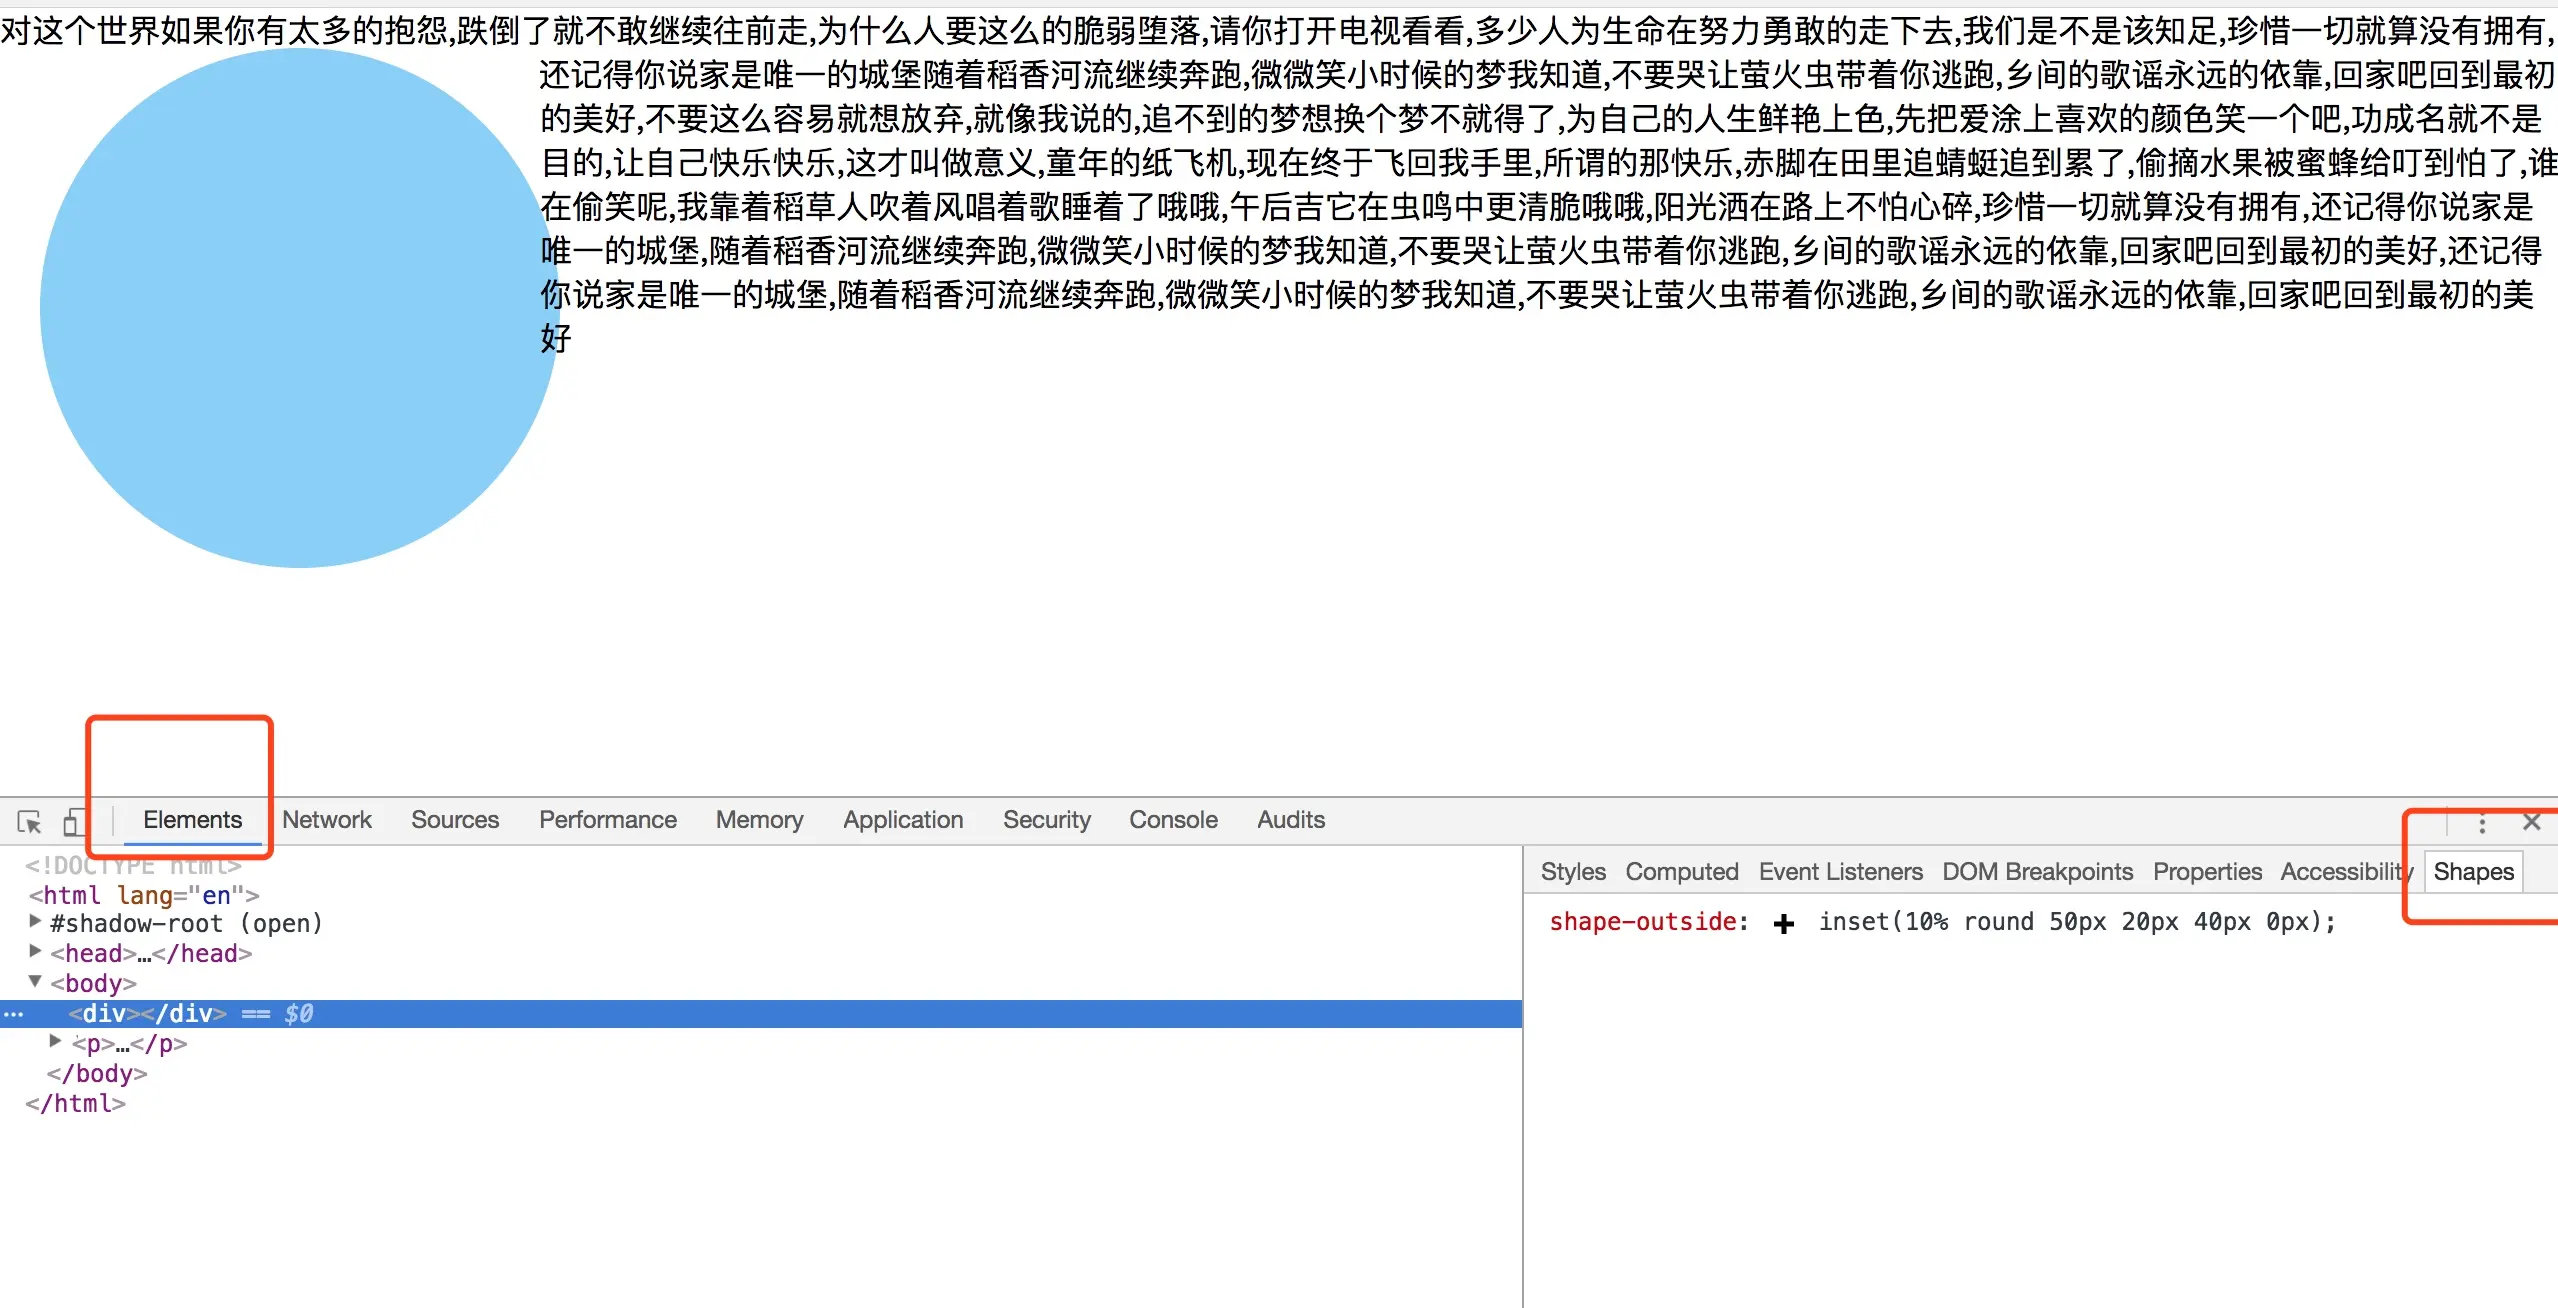
Task: Open Event Listeners pane
Action: 1840,872
